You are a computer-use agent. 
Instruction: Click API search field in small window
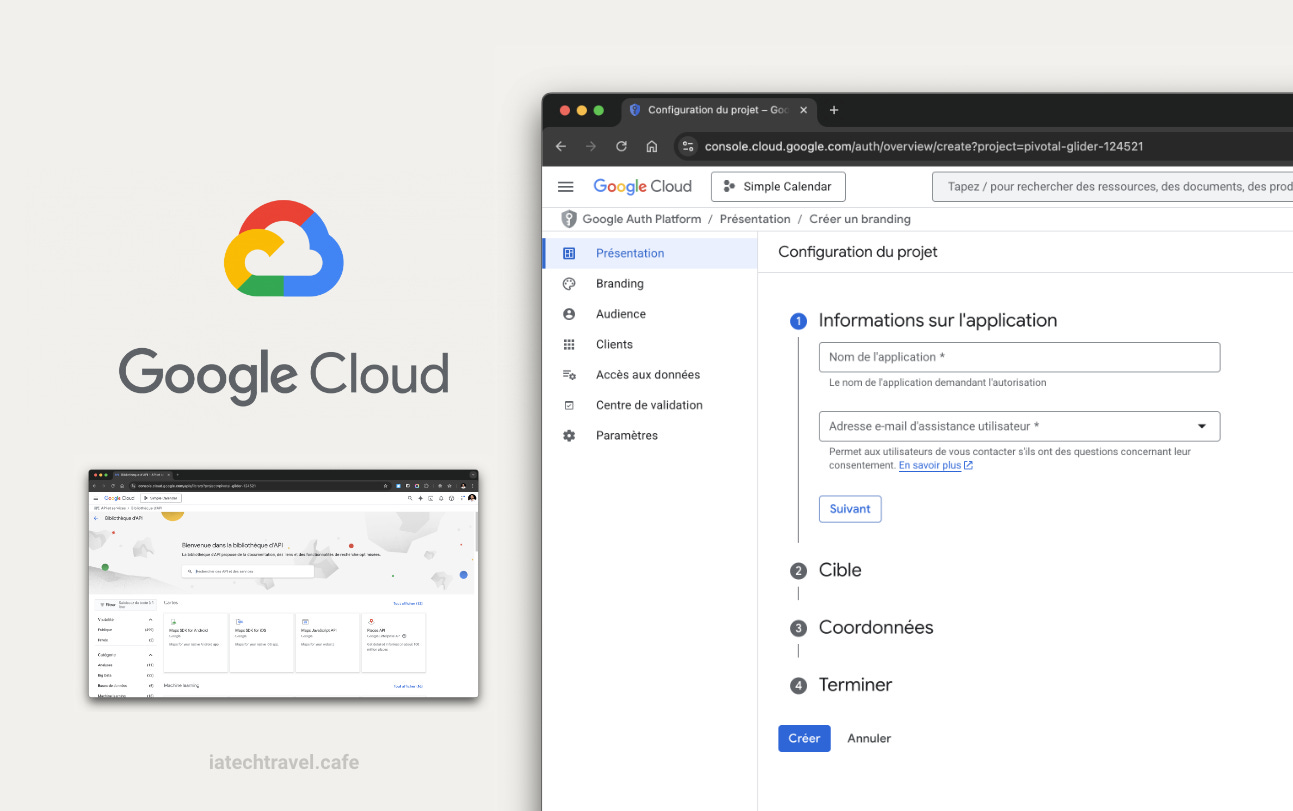[x=248, y=572]
